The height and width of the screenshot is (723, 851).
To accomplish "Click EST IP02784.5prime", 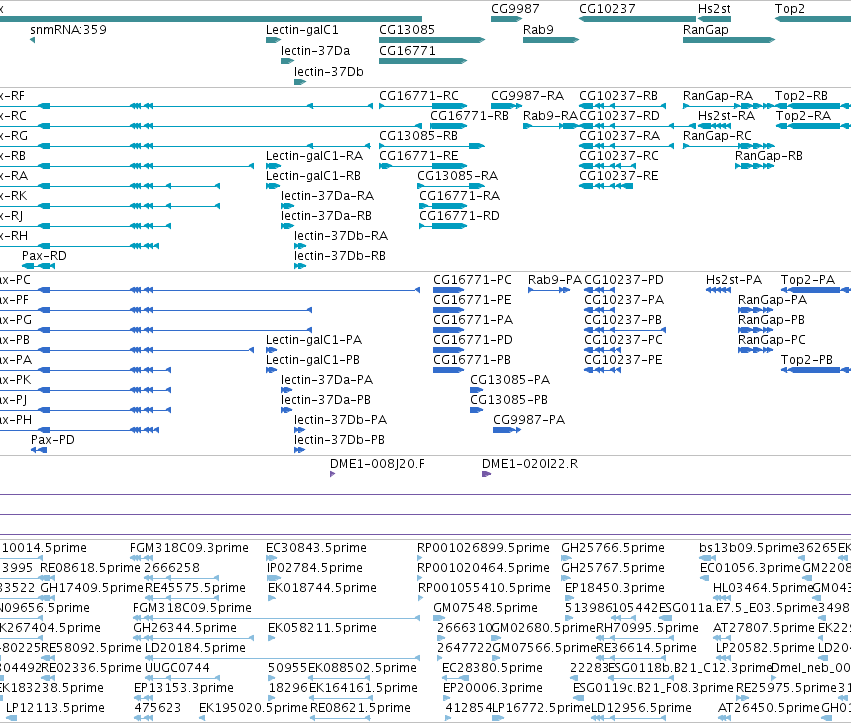I will pyautogui.click(x=274, y=578).
